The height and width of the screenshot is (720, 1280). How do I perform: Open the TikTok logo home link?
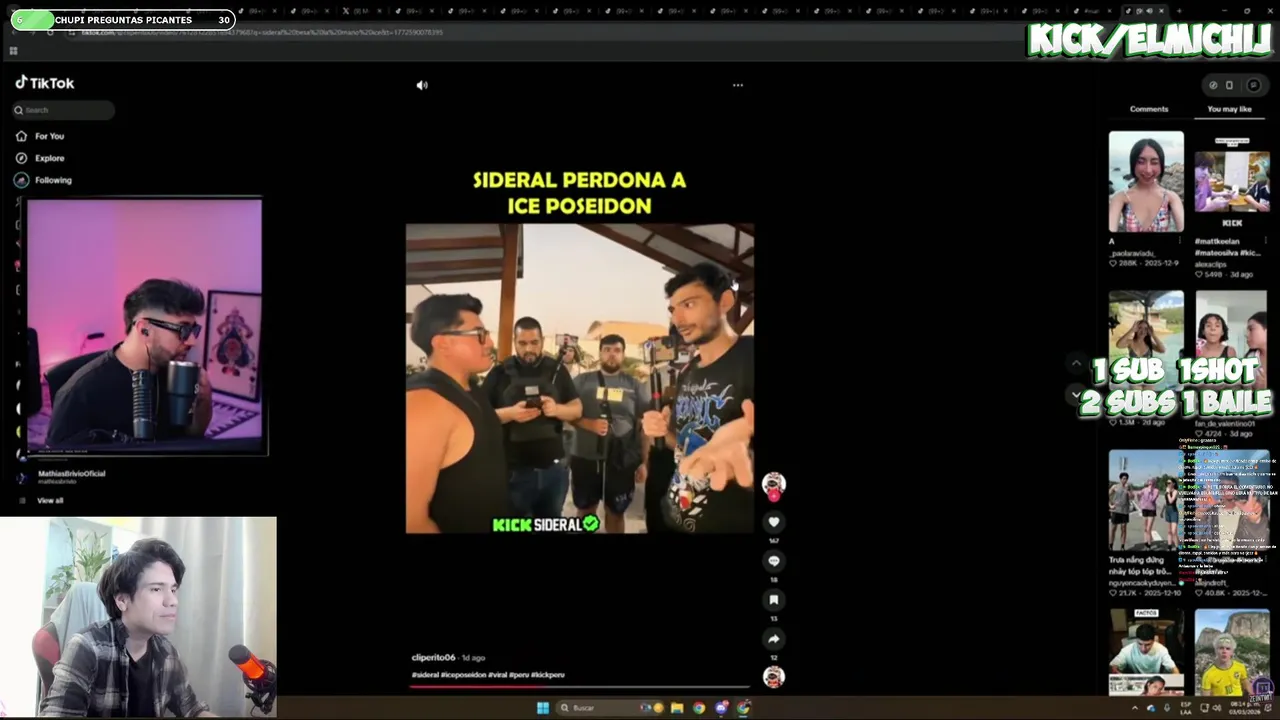pyautogui.click(x=45, y=83)
